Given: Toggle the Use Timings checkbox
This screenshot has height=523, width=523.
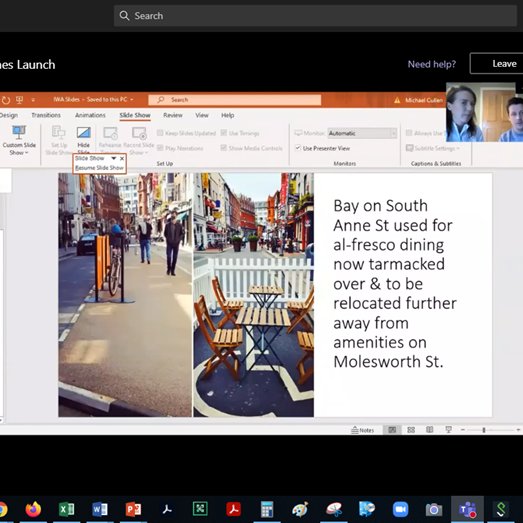Looking at the screenshot, I should pos(223,133).
